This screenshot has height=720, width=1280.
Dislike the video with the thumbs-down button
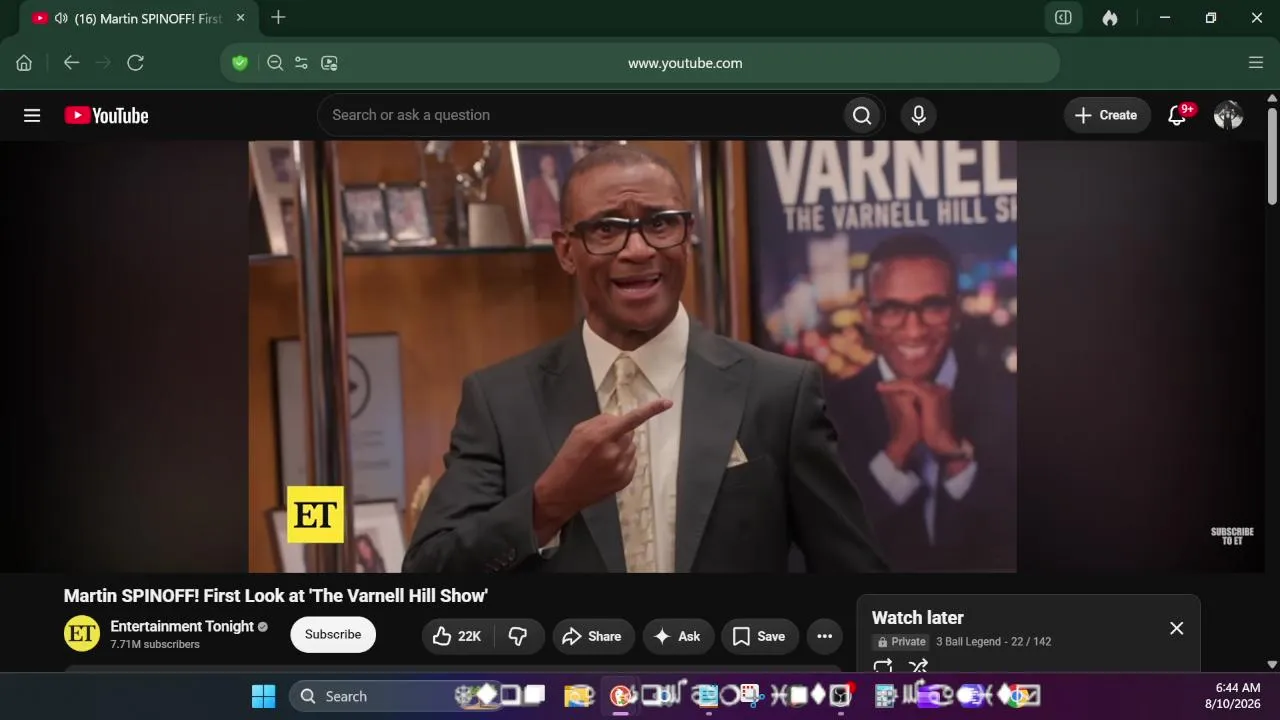(x=518, y=636)
